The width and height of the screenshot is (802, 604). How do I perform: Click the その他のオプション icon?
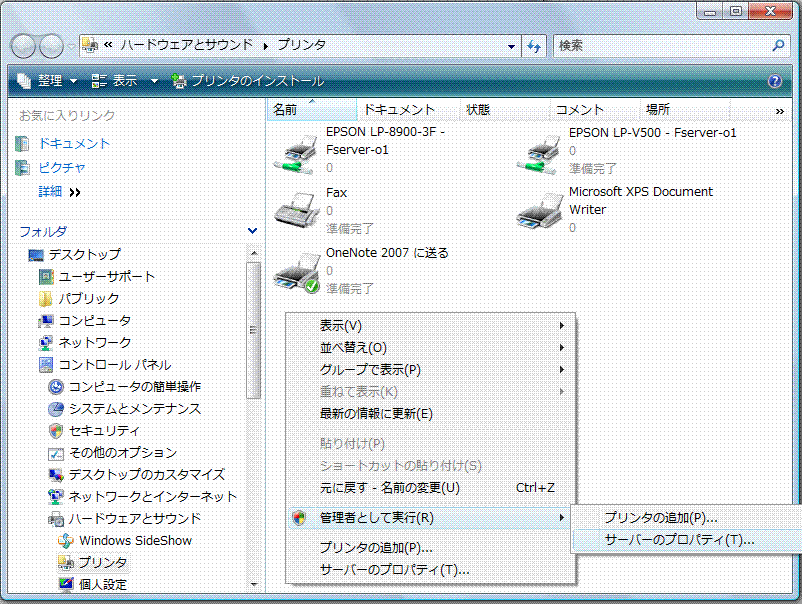(x=56, y=453)
